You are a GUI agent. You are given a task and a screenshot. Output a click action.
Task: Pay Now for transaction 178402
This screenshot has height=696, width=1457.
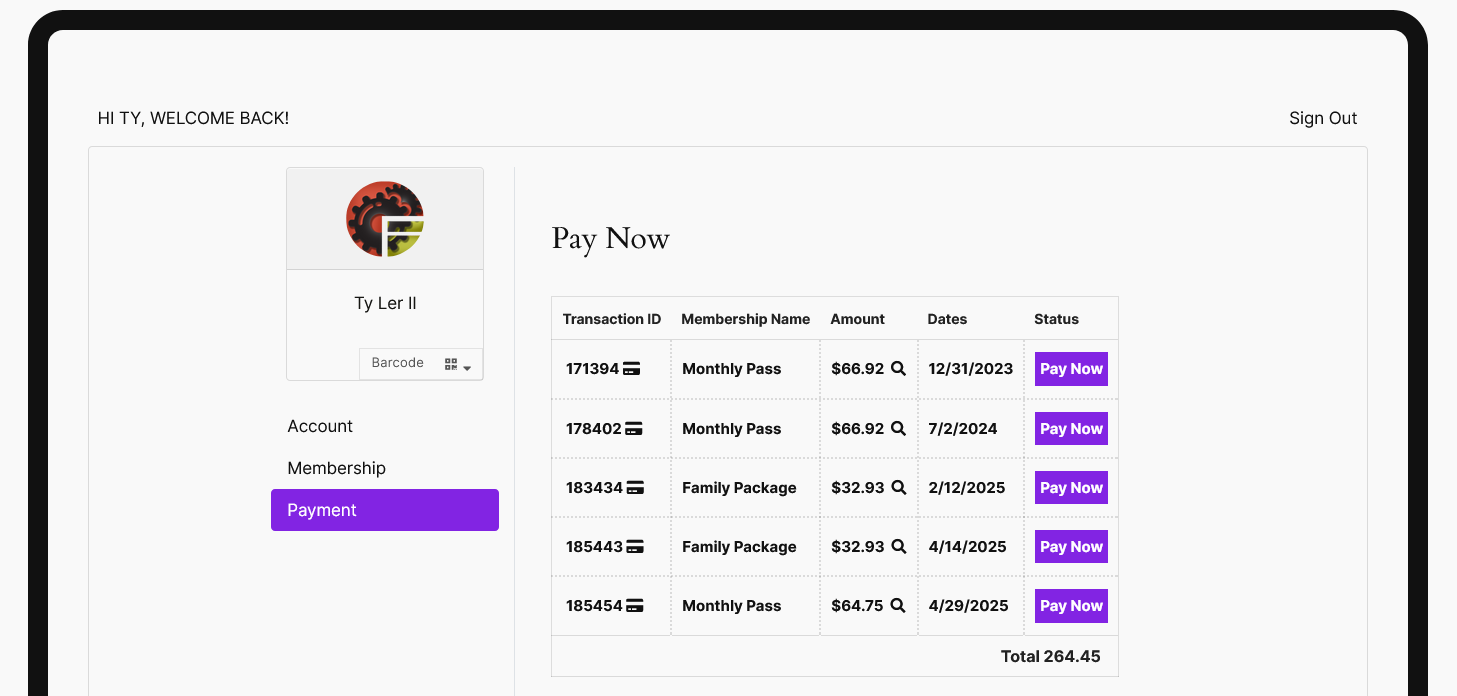(1071, 429)
